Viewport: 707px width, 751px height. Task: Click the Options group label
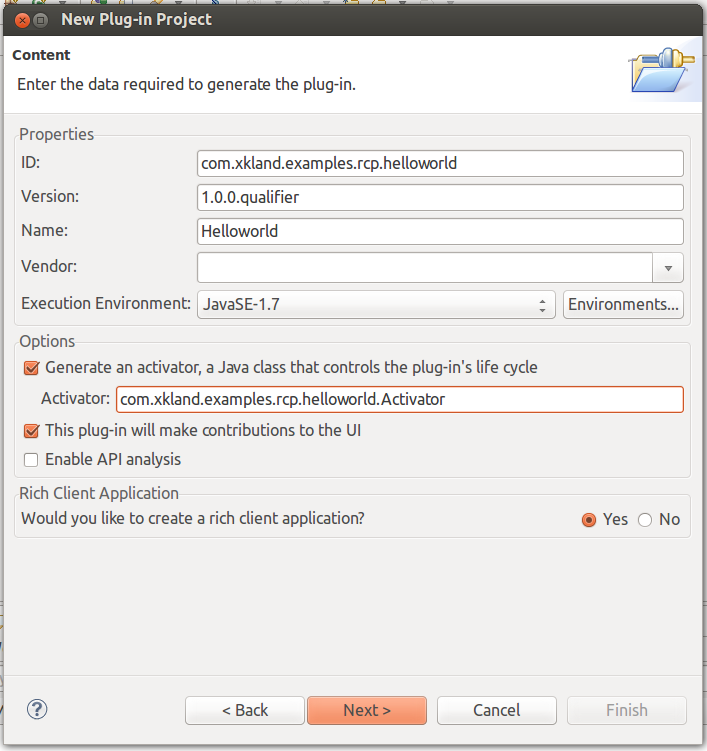[x=47, y=341]
